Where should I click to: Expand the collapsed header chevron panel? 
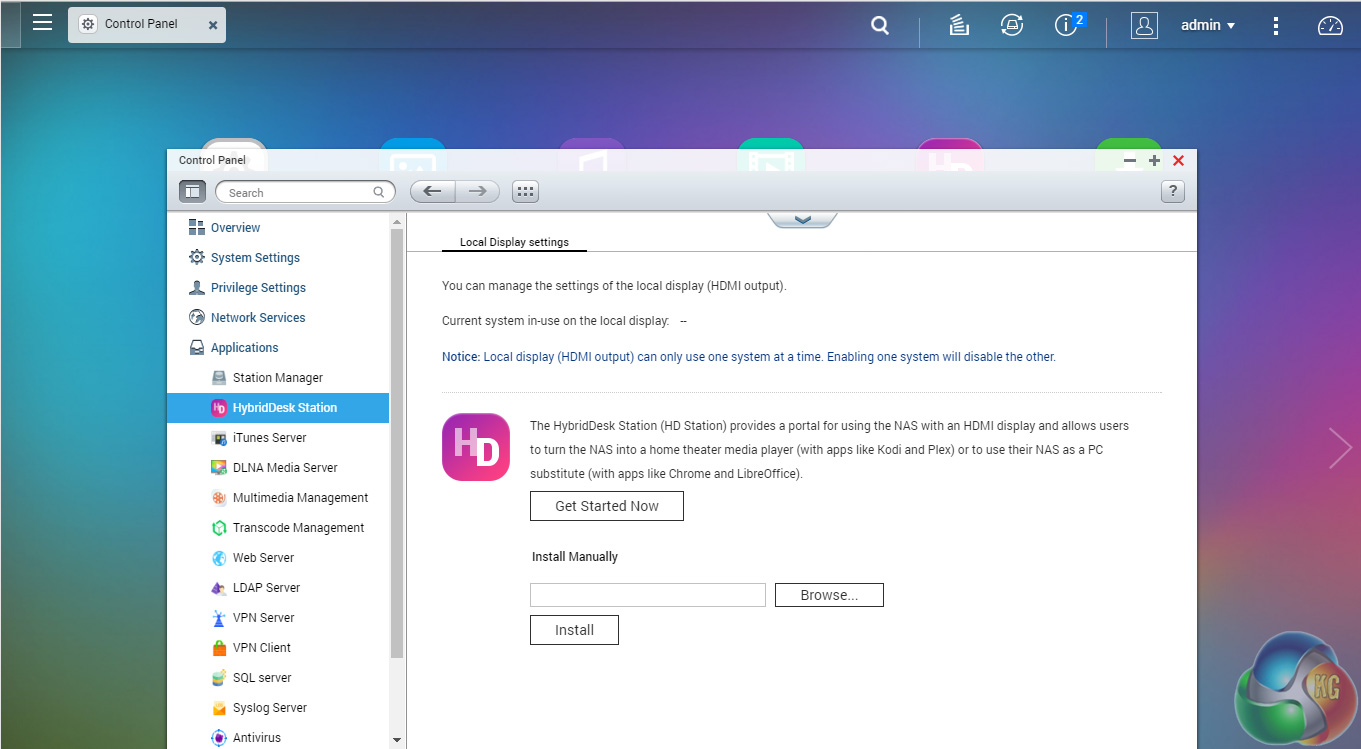click(x=802, y=220)
